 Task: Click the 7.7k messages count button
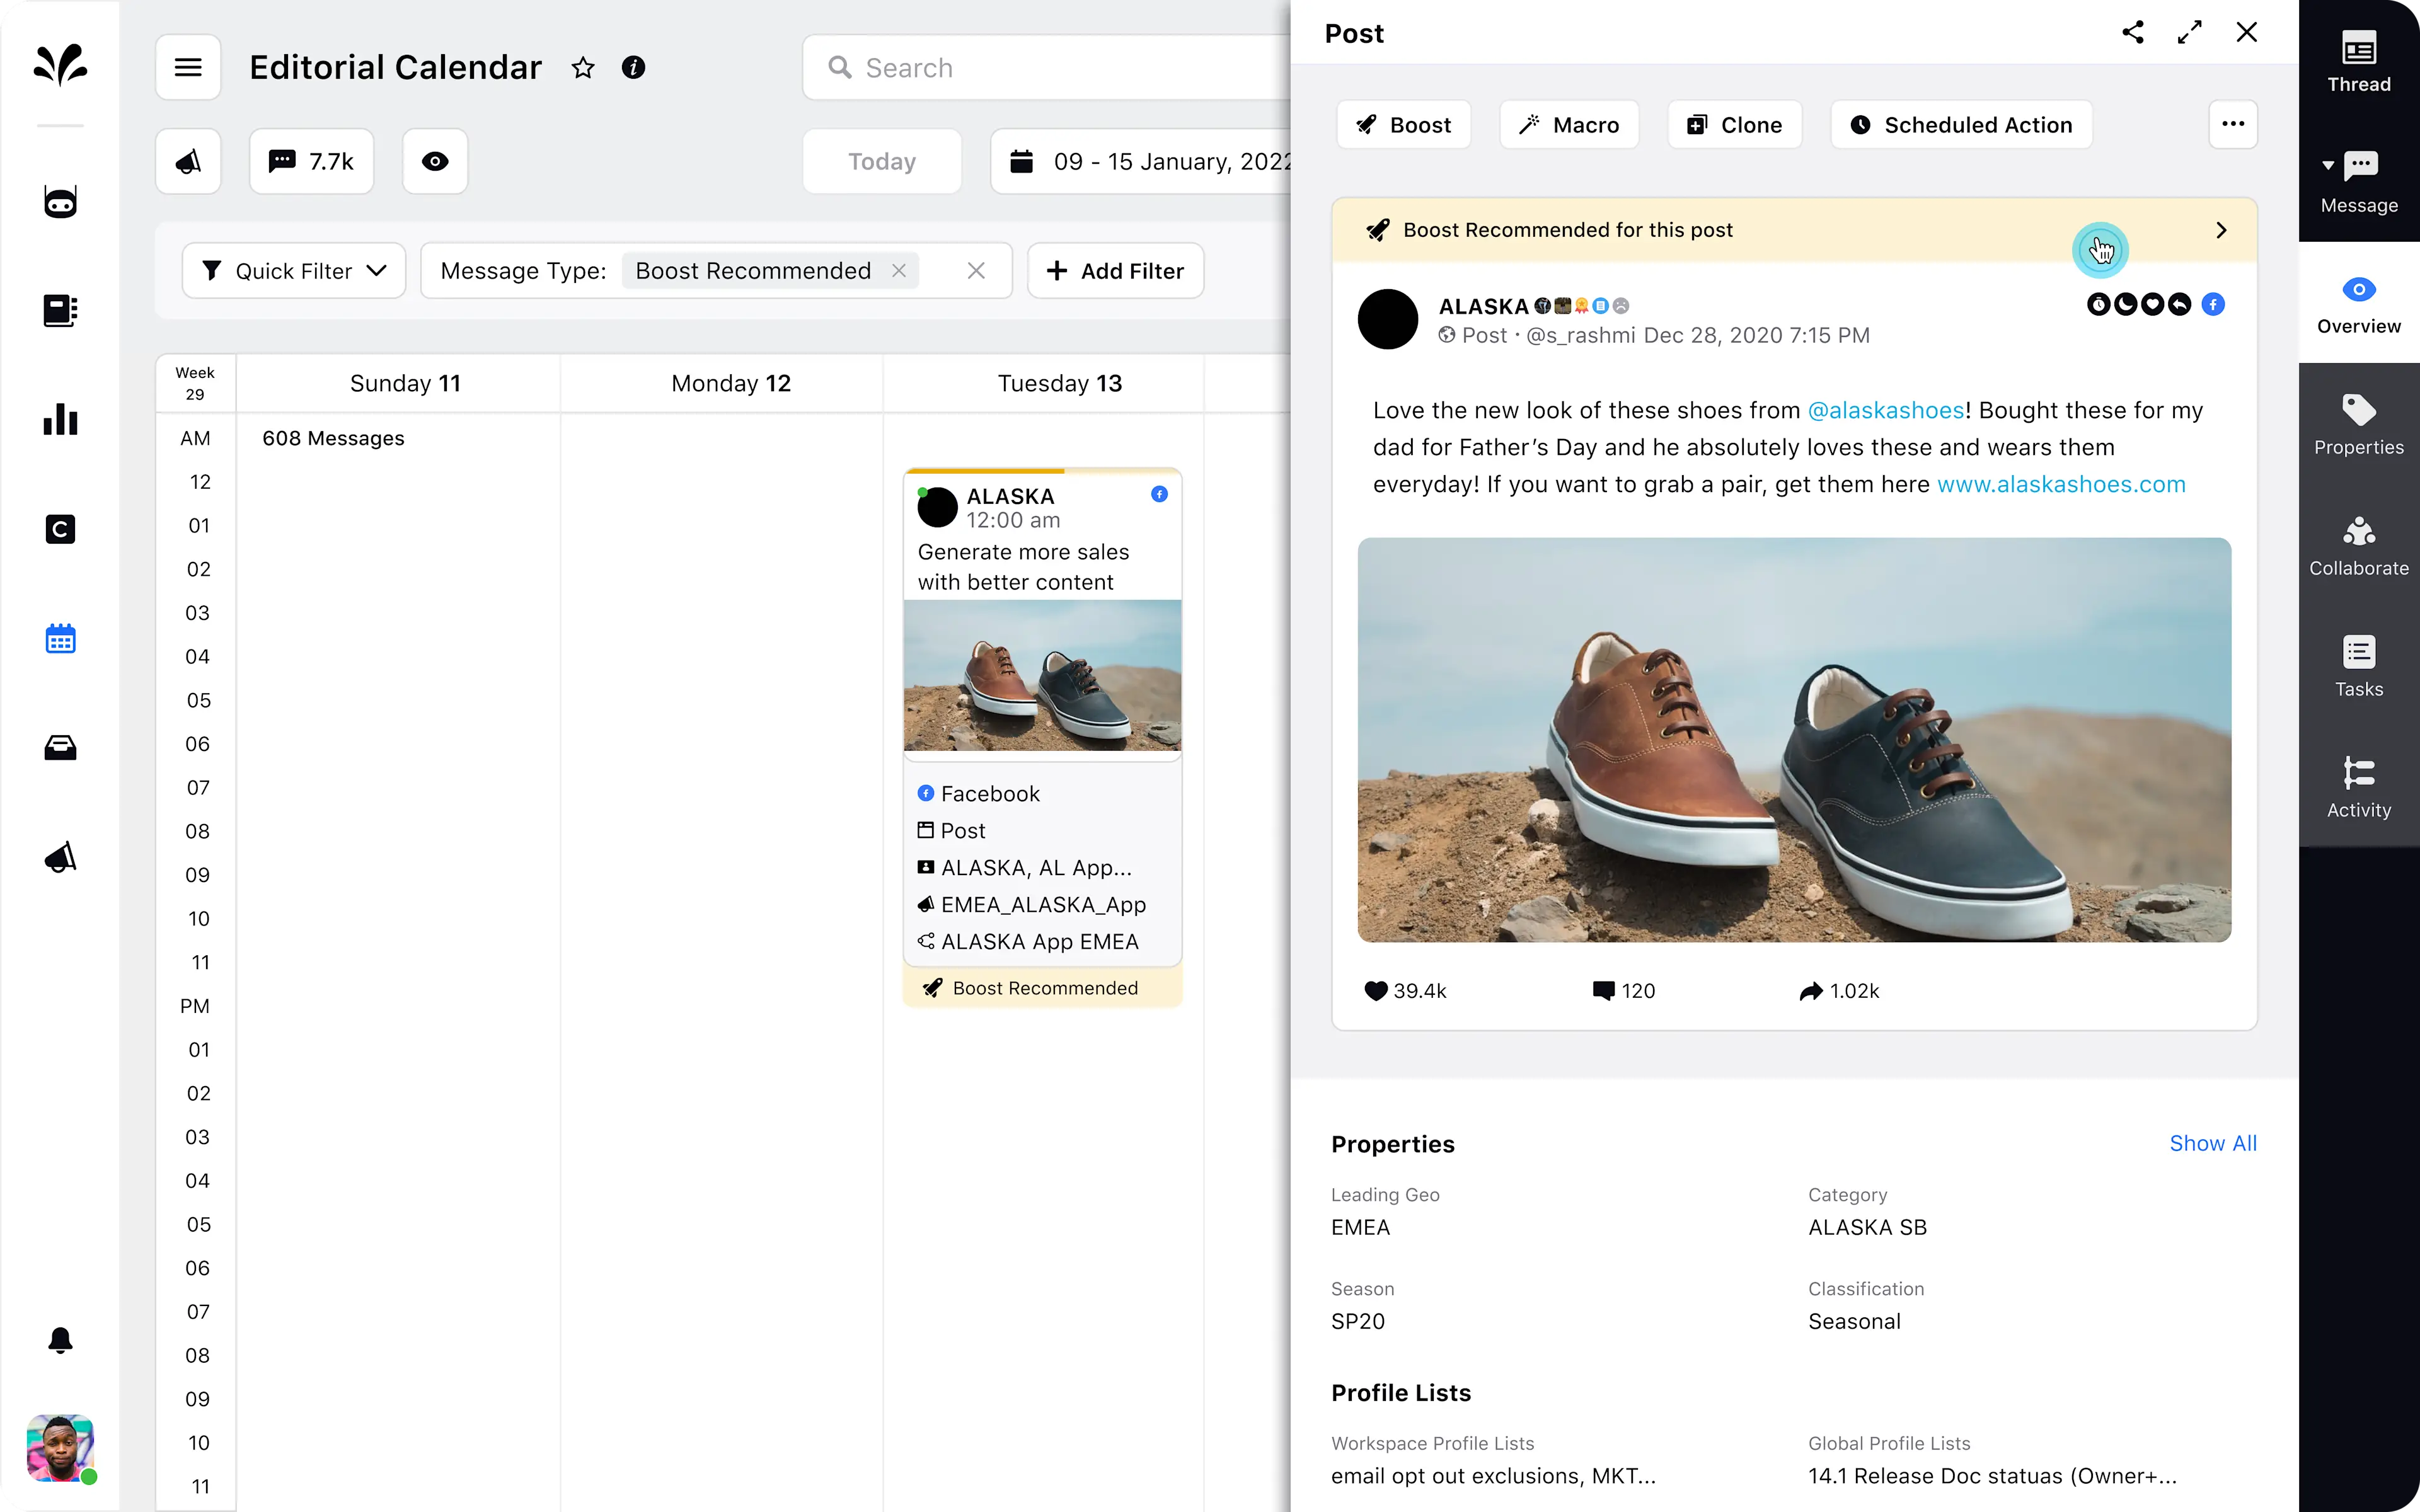[312, 161]
